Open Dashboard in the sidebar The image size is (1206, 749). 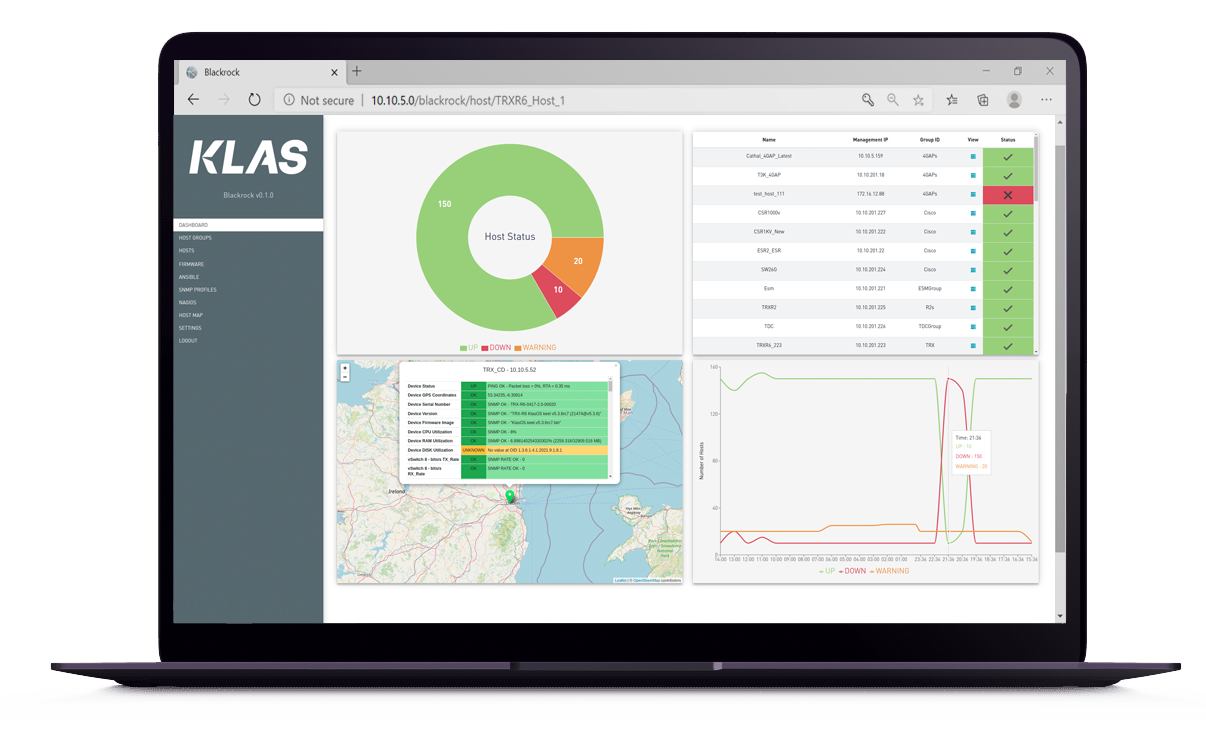pyautogui.click(x=248, y=225)
